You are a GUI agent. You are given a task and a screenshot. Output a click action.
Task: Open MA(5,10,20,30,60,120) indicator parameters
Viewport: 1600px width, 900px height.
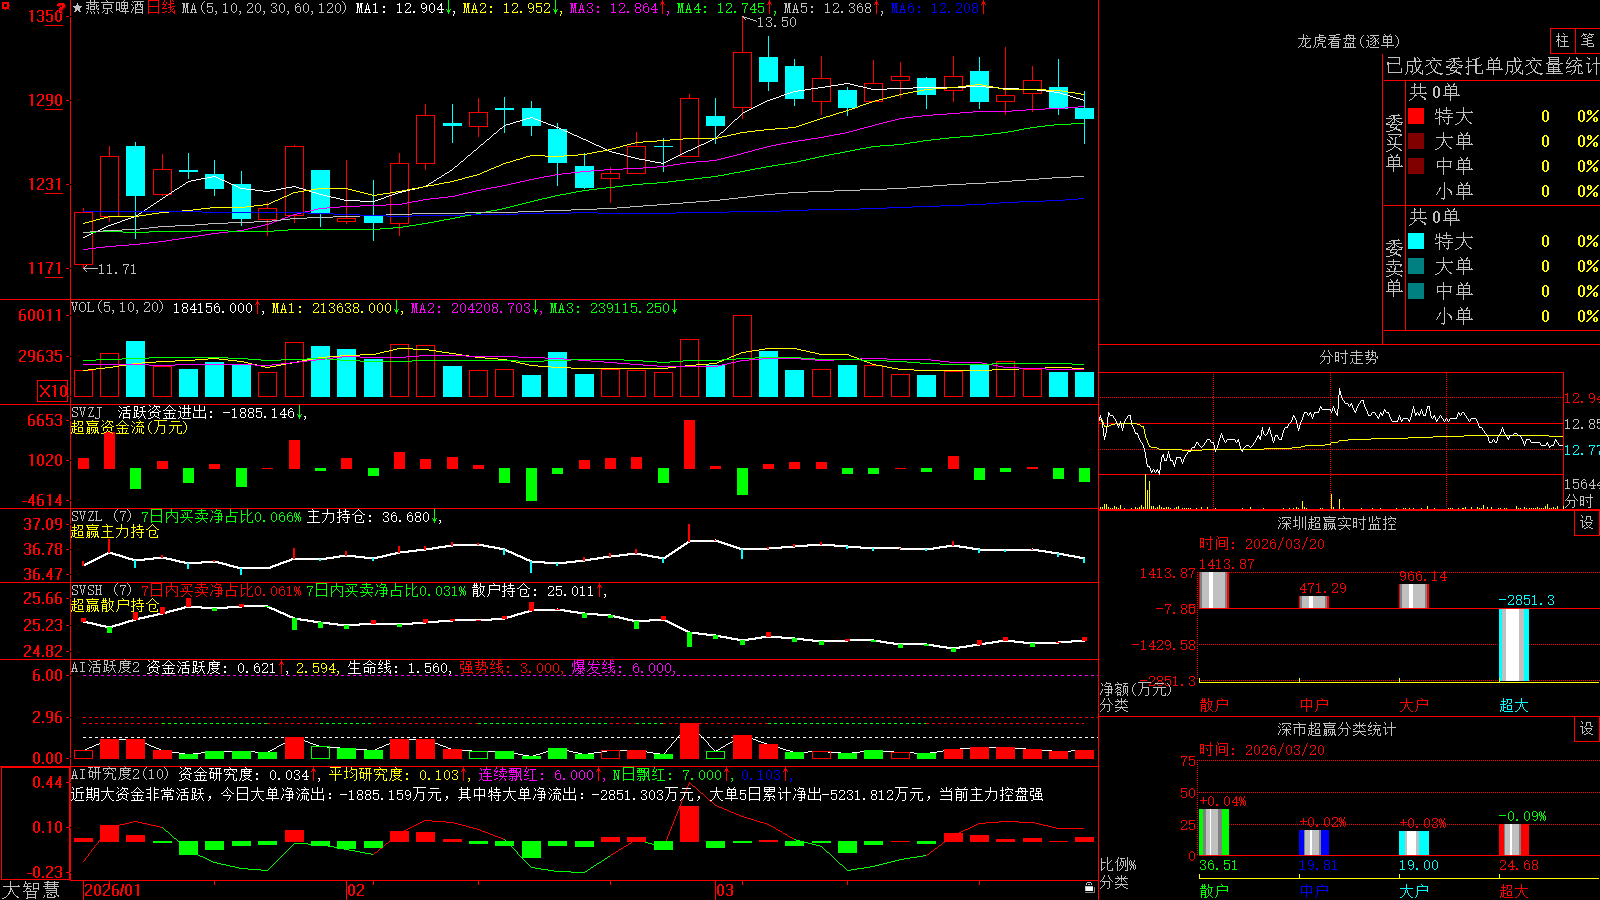(x=264, y=8)
